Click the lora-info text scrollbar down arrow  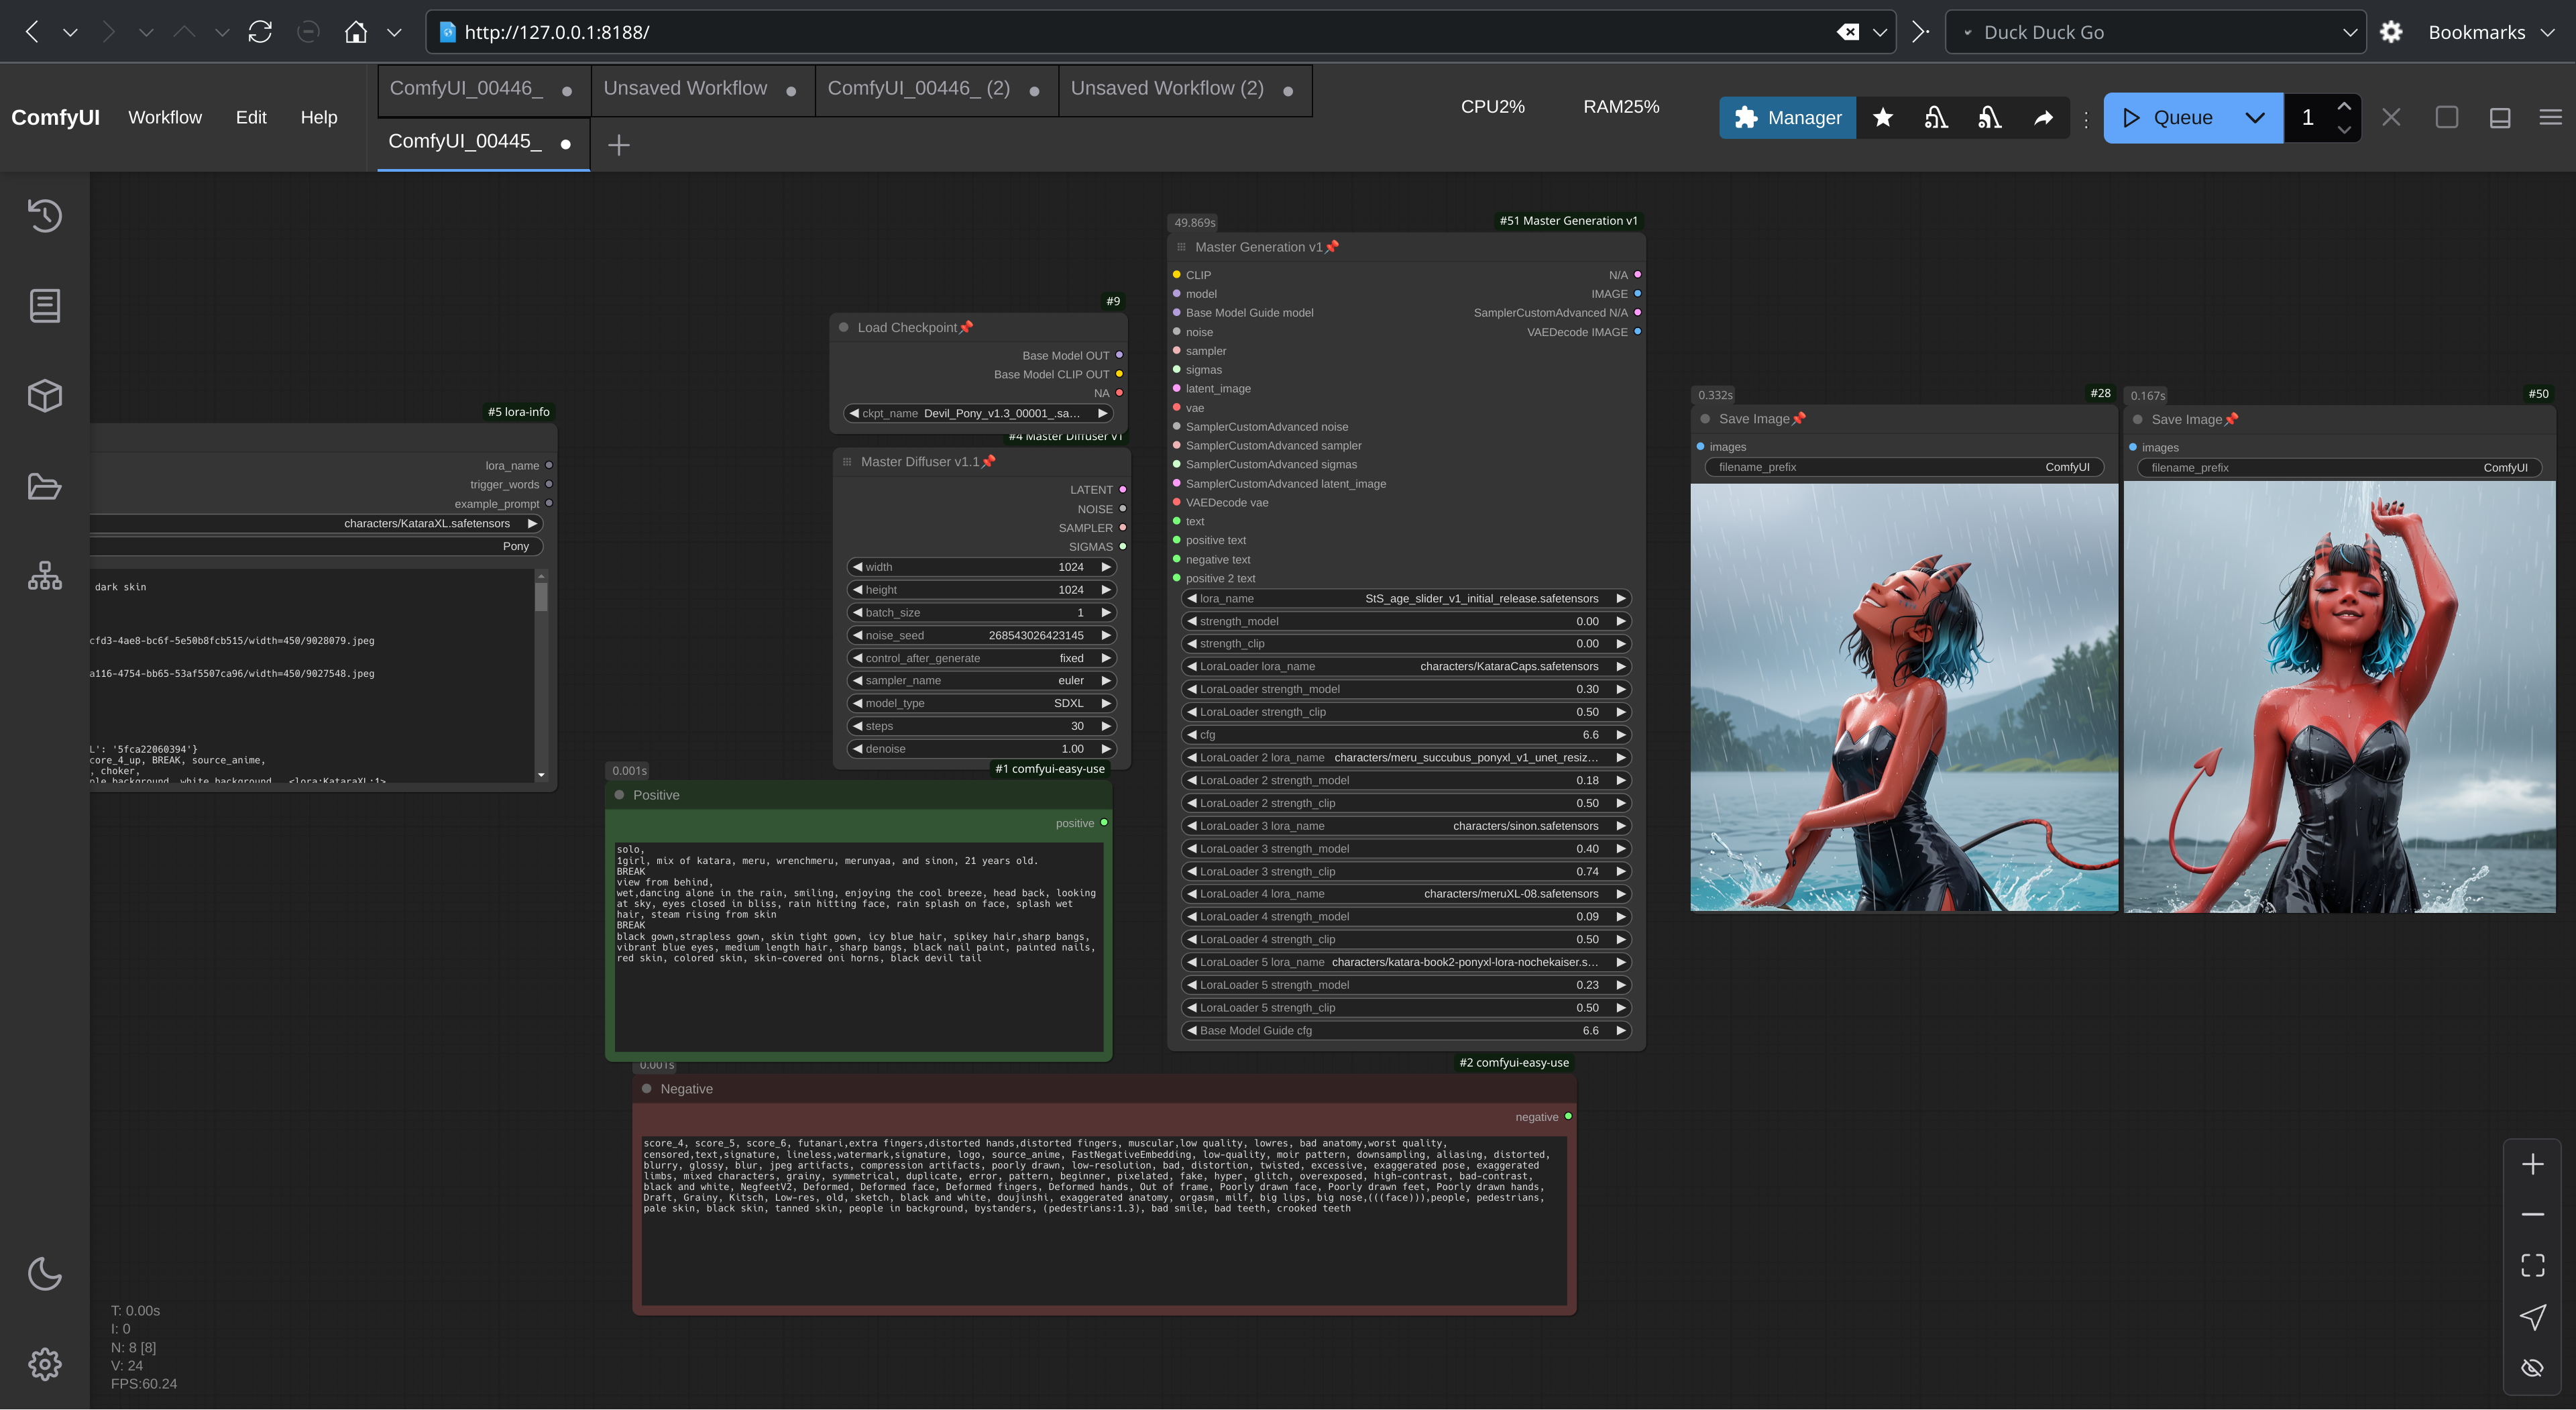pos(541,775)
